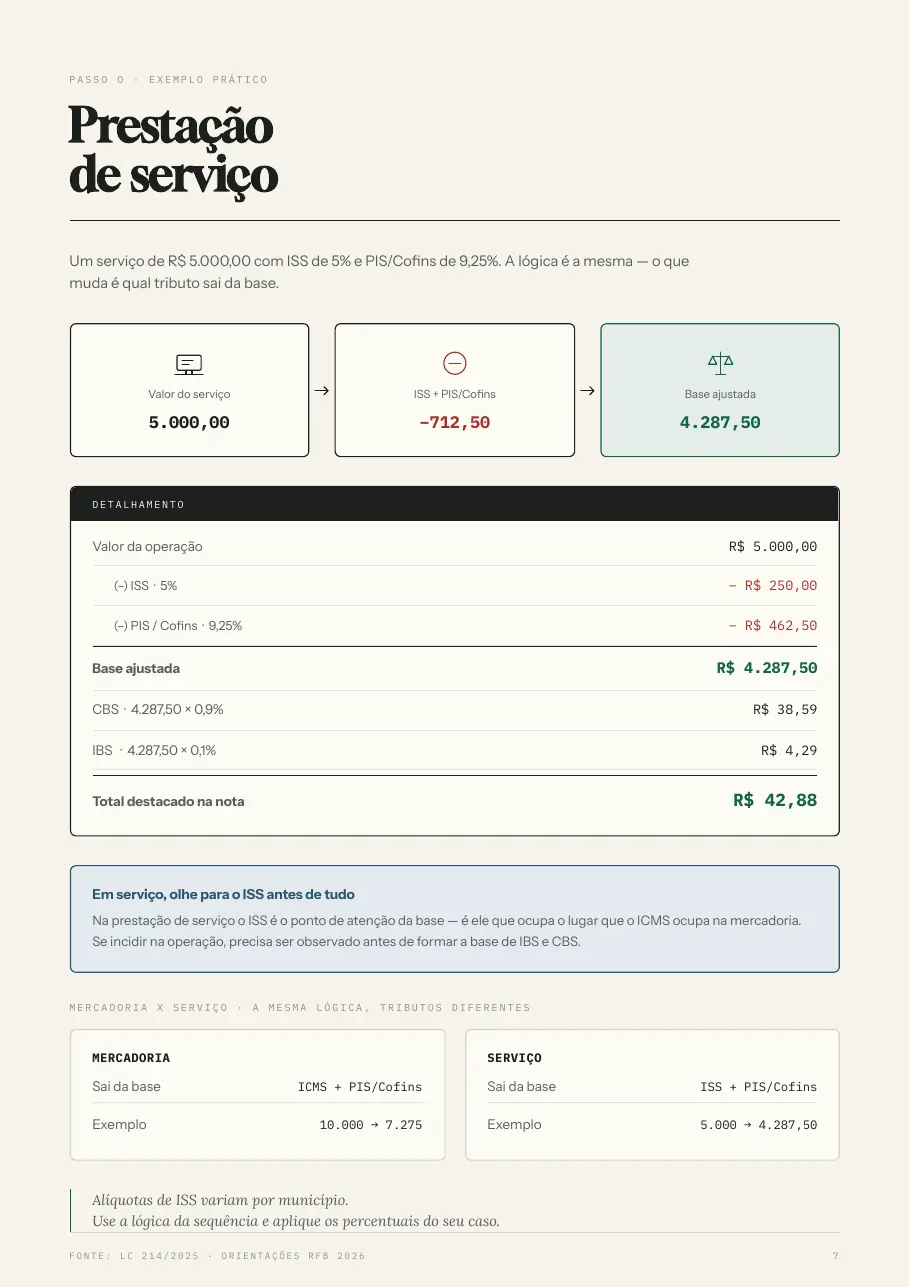Click footer 'FONTE: LC 214/2025 · ORIENTAÇÕES RFB 2026'

tap(217, 1256)
